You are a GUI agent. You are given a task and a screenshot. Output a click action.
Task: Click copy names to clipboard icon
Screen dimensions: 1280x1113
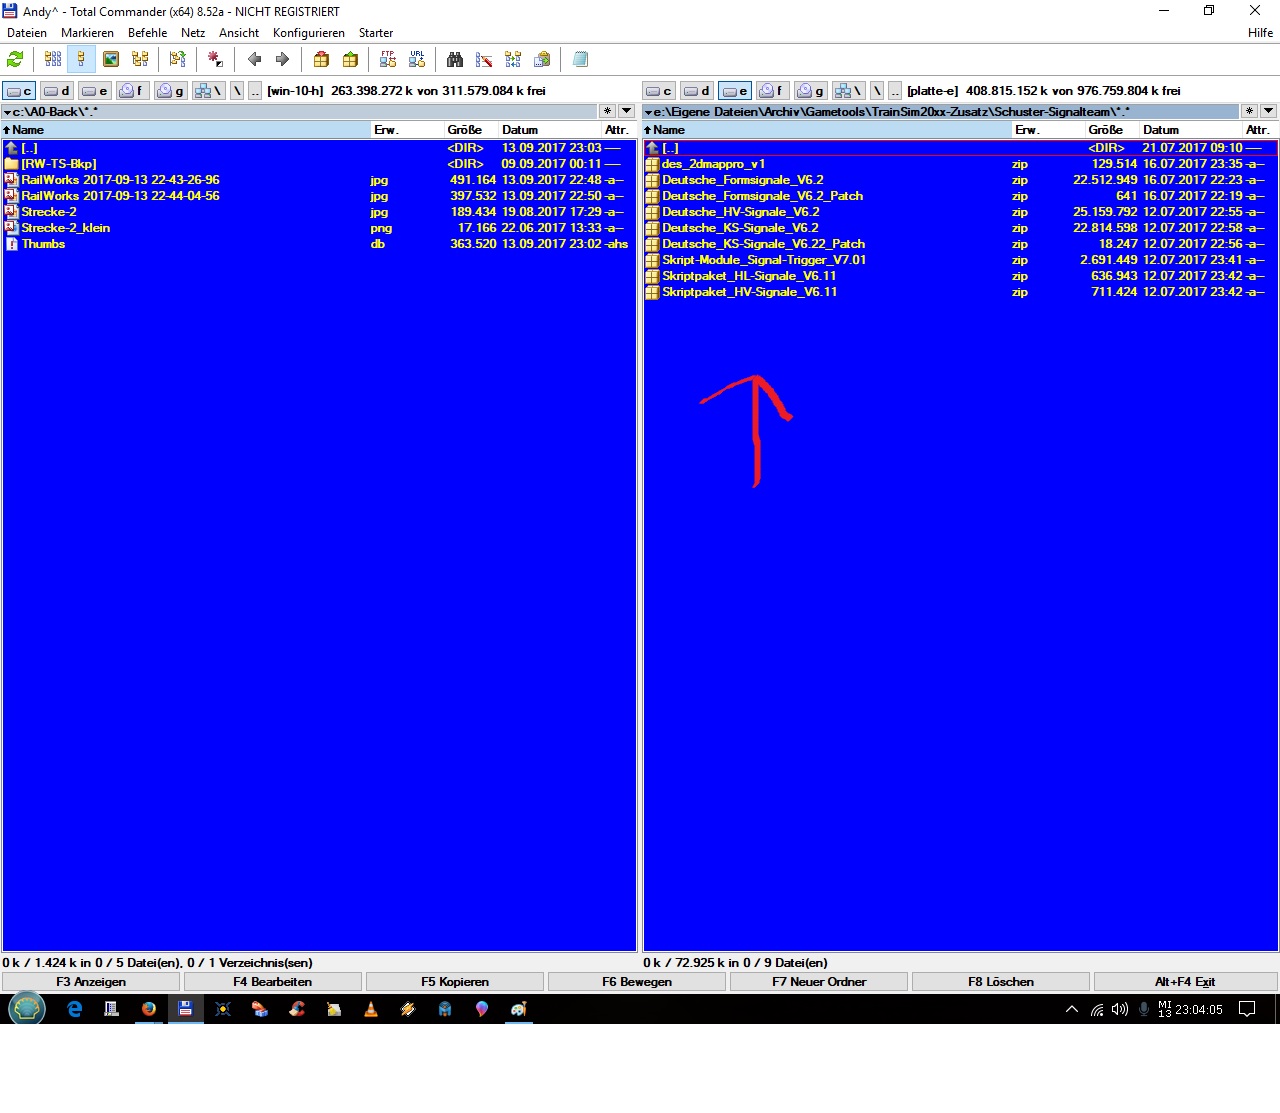542,60
